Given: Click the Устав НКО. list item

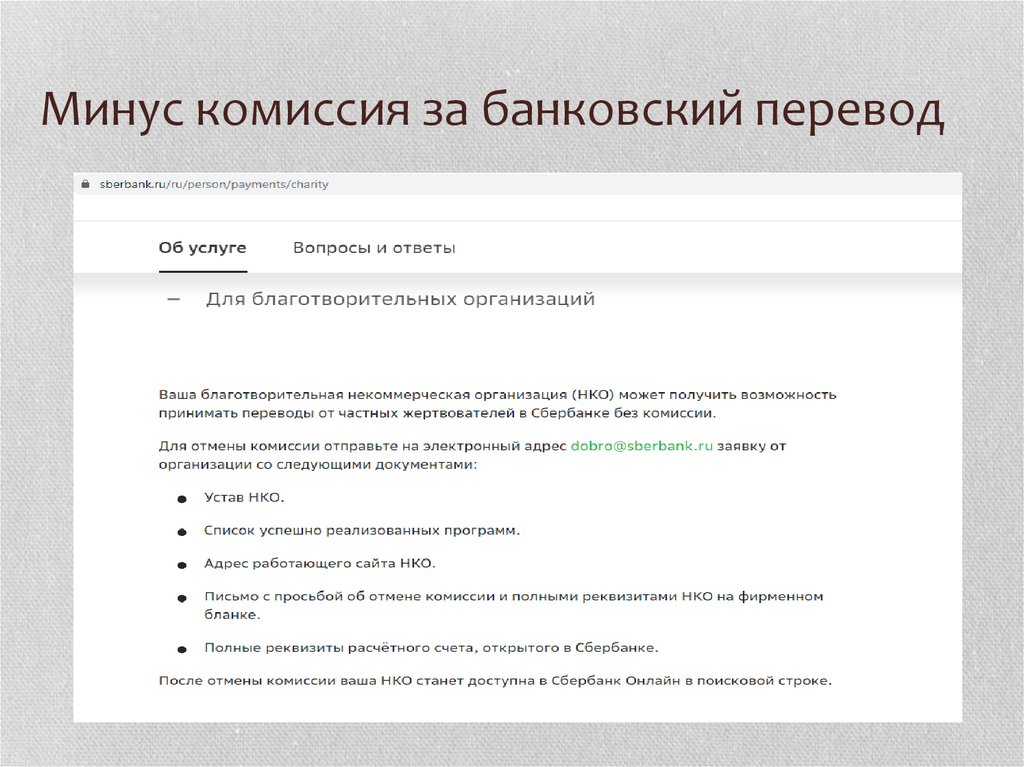Looking at the screenshot, I should pos(244,497).
